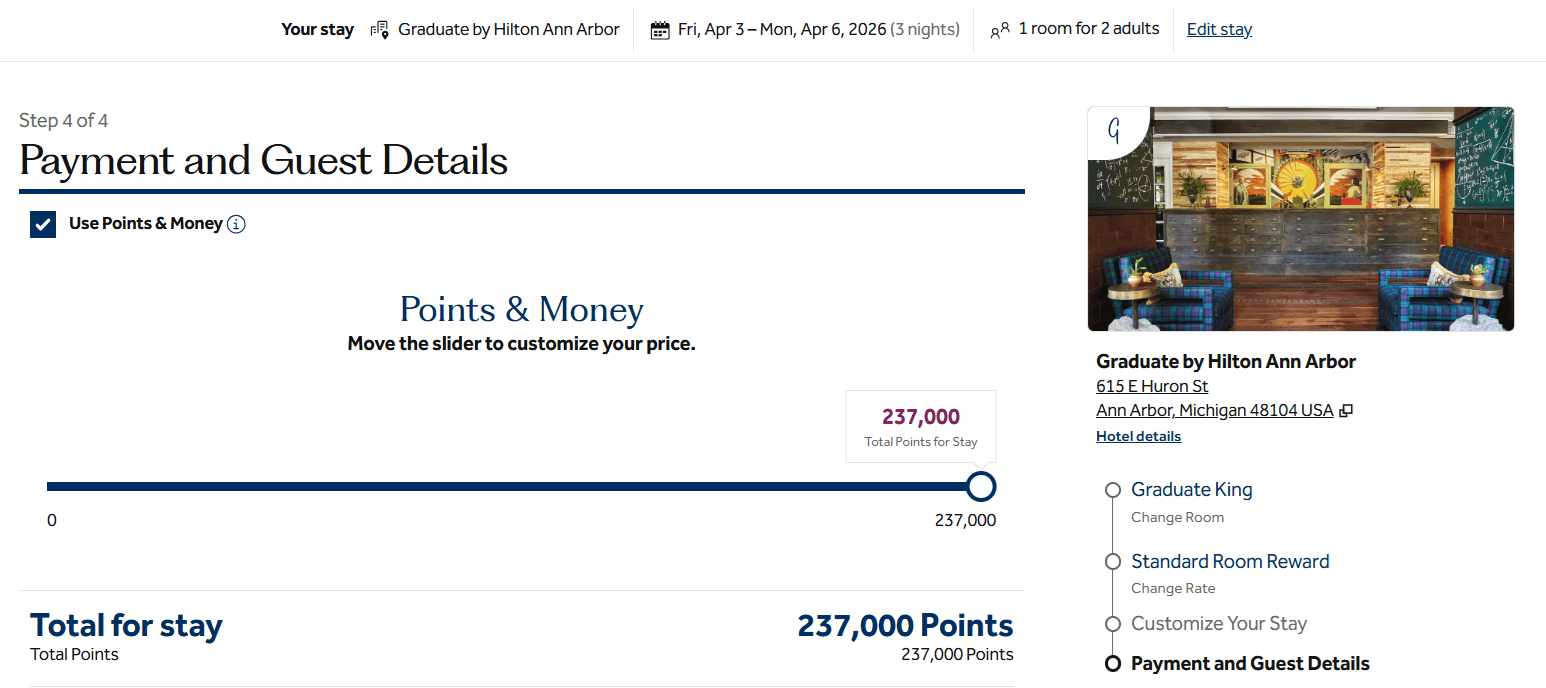Open the 615 E Huron St address link
This screenshot has height=688, width=1546.
coord(1152,386)
